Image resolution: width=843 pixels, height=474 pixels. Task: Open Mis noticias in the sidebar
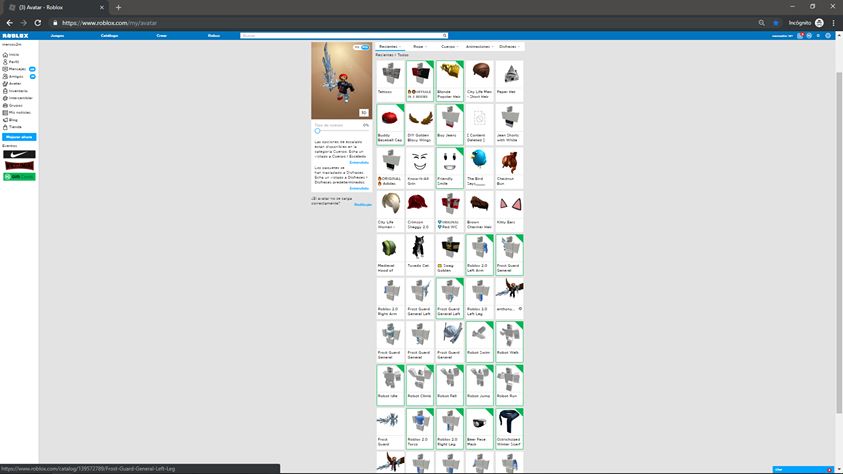17,112
